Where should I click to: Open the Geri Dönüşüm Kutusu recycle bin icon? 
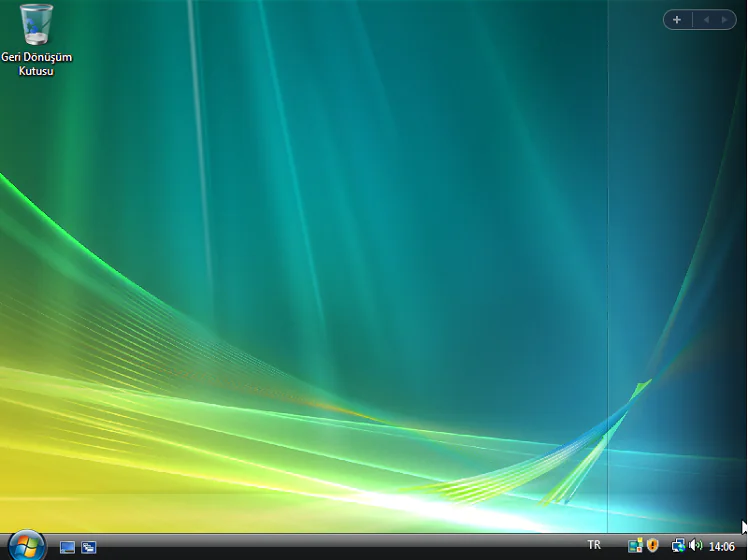[x=36, y=25]
